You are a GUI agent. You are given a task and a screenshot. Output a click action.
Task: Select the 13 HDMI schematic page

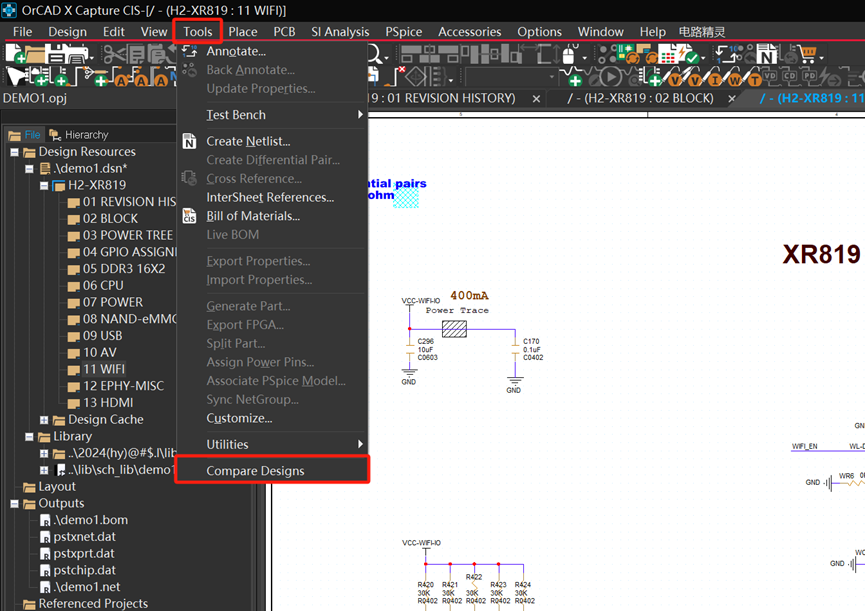(108, 403)
